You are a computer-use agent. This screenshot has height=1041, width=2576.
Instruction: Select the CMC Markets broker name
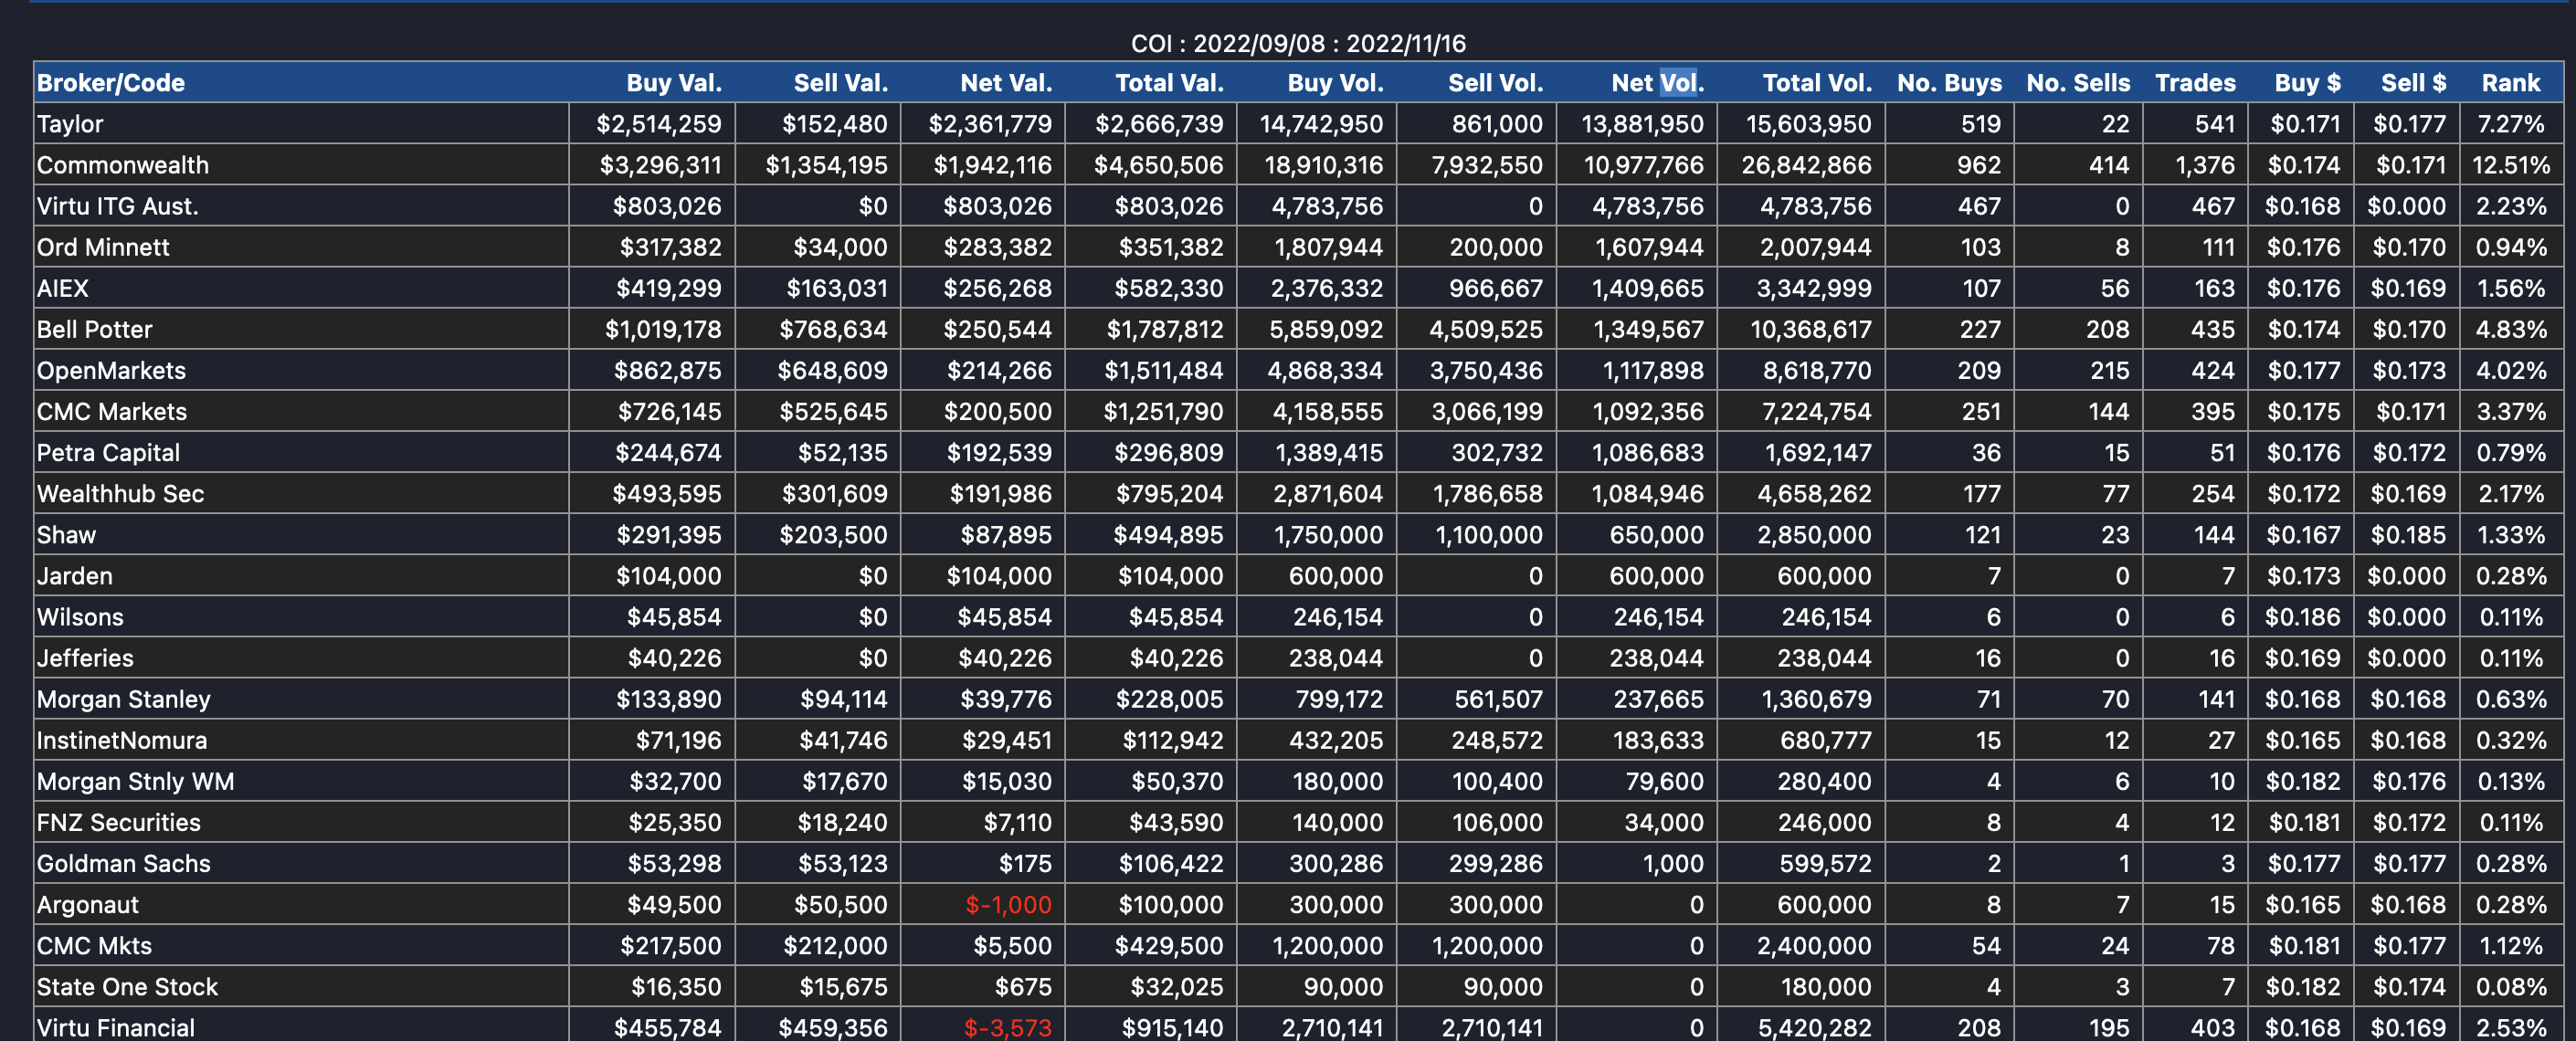coord(112,411)
